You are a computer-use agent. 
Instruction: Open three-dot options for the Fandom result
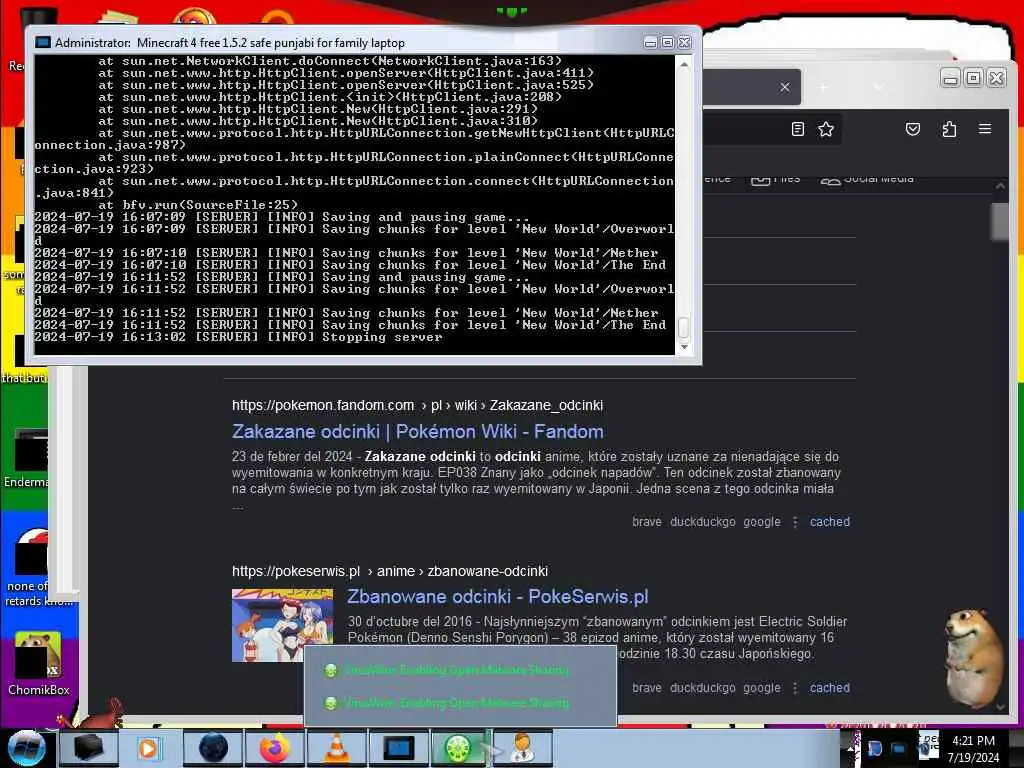pos(795,522)
